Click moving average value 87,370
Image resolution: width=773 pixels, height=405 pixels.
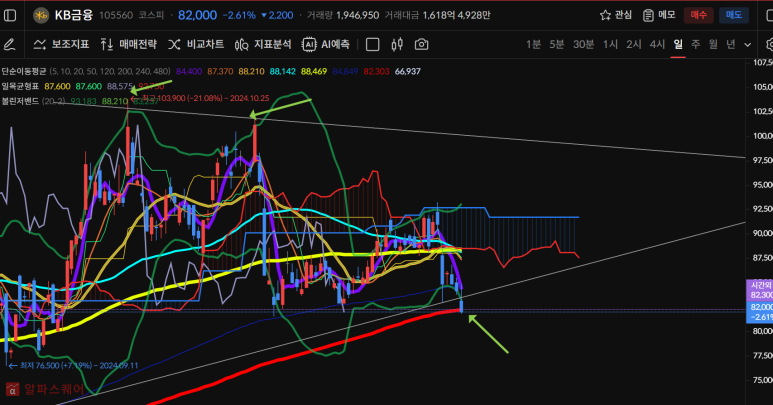point(220,71)
